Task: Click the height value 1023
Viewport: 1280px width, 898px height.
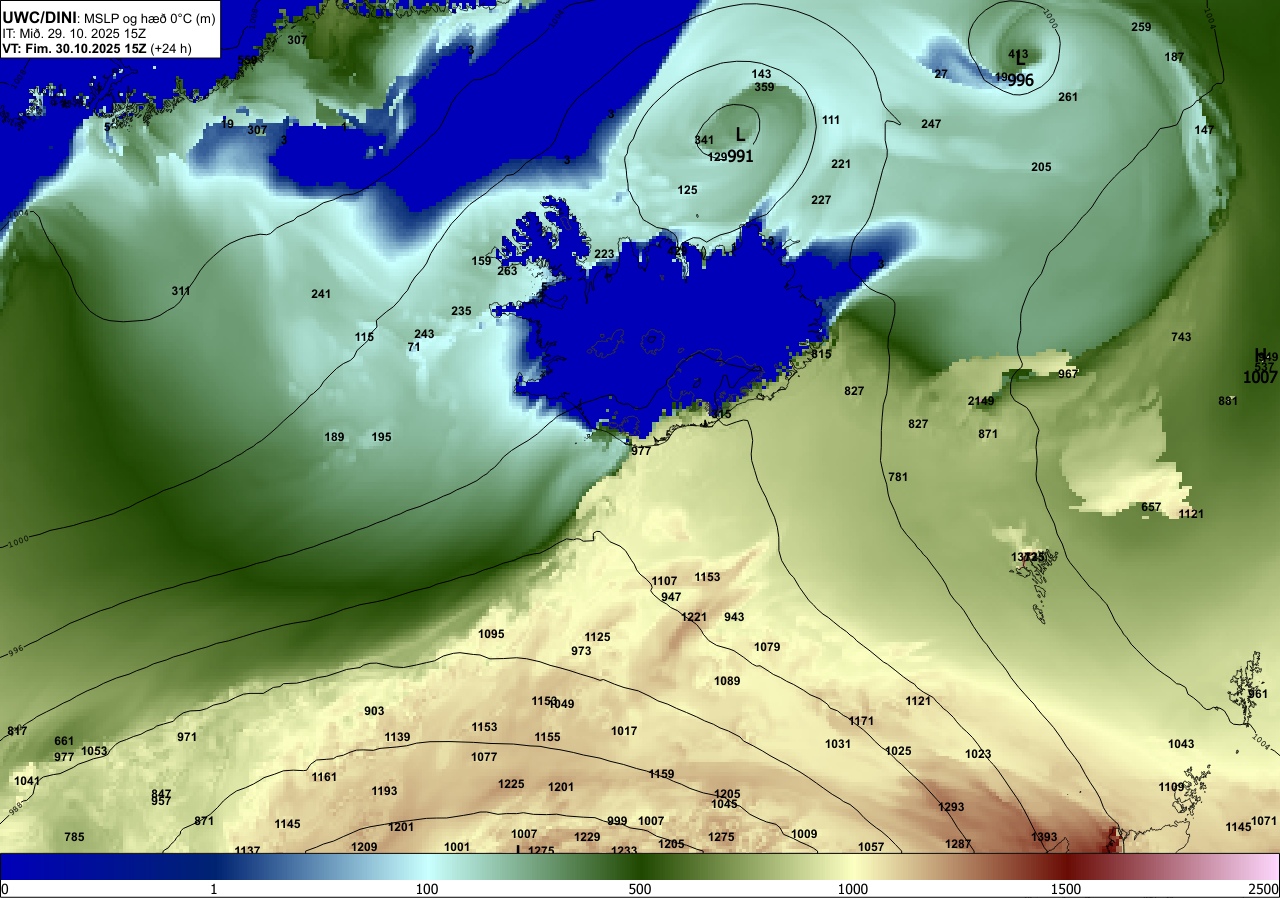Action: [x=978, y=754]
